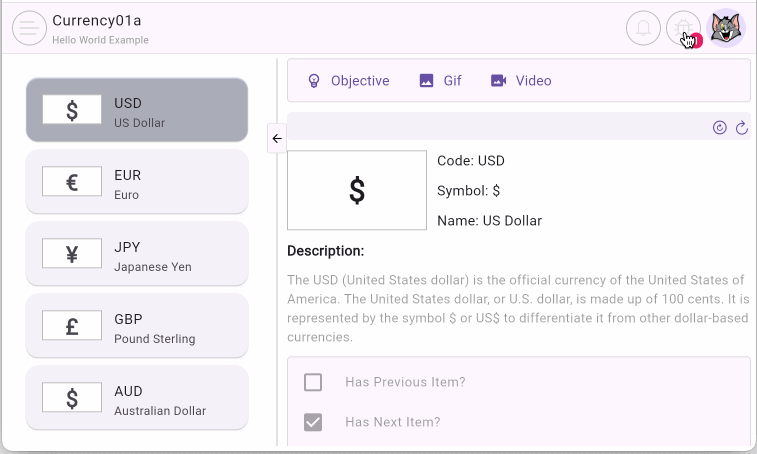Open the Tom cat user avatar

[x=725, y=28]
